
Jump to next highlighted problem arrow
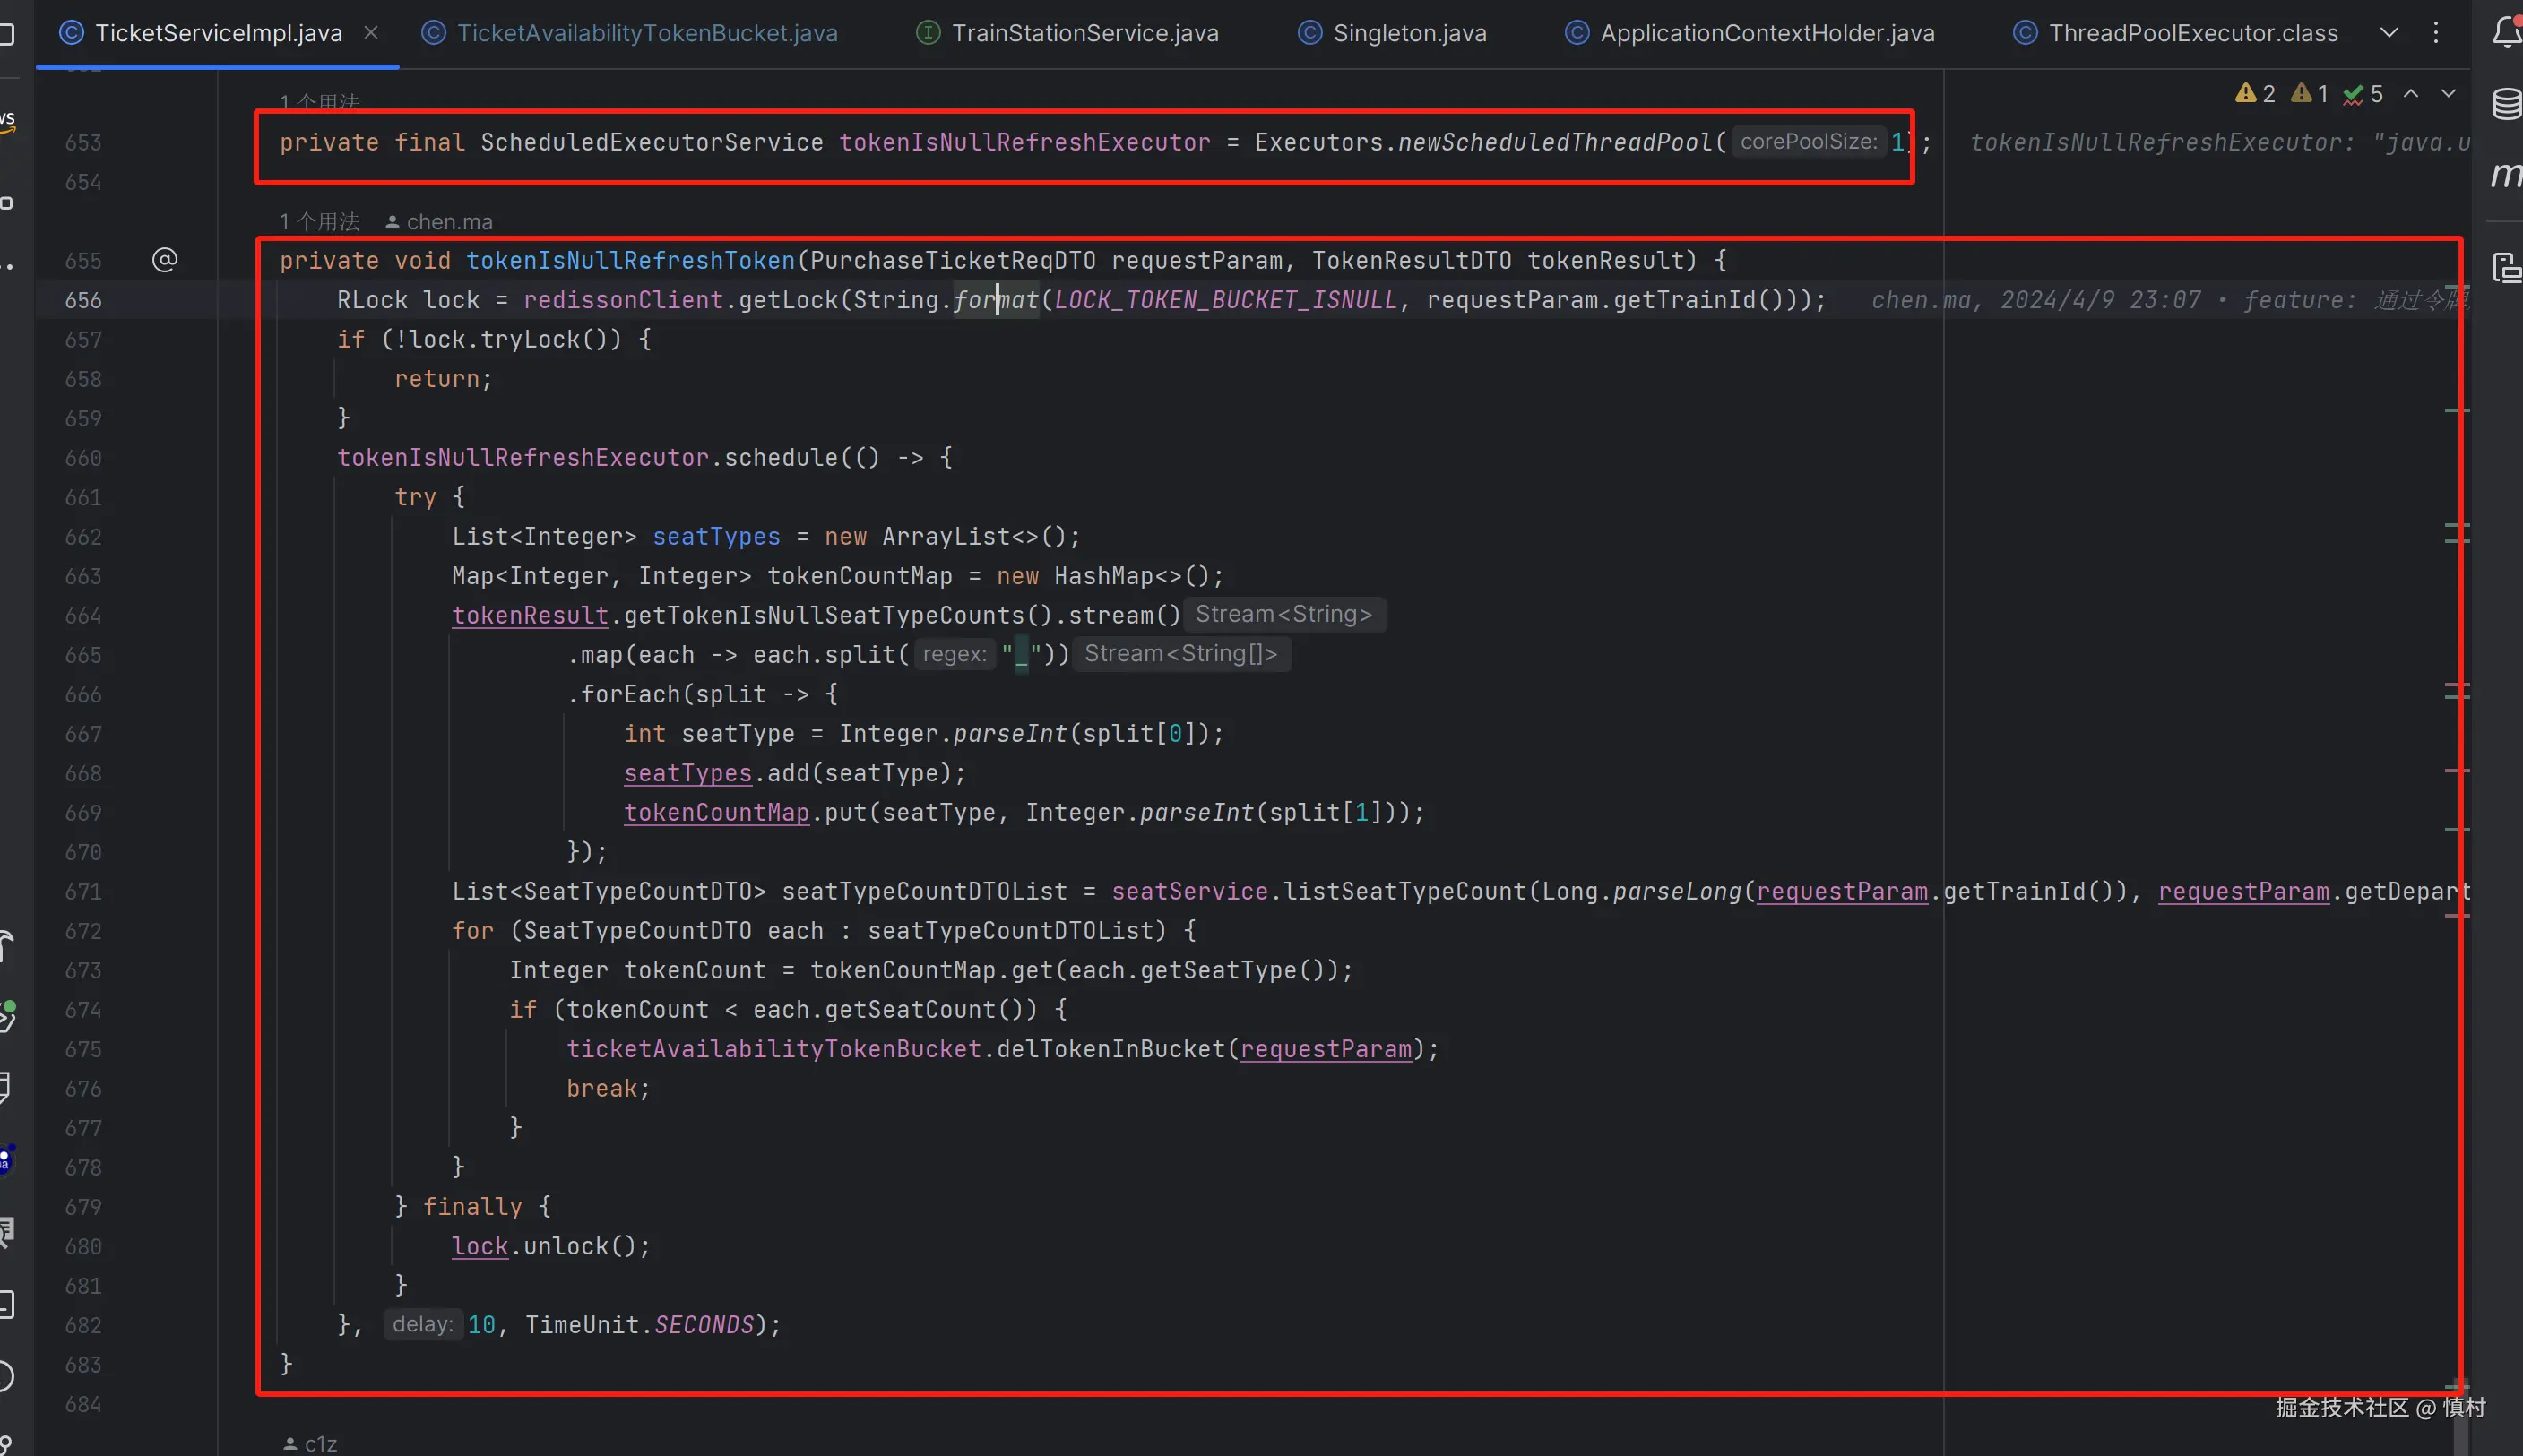2448,93
